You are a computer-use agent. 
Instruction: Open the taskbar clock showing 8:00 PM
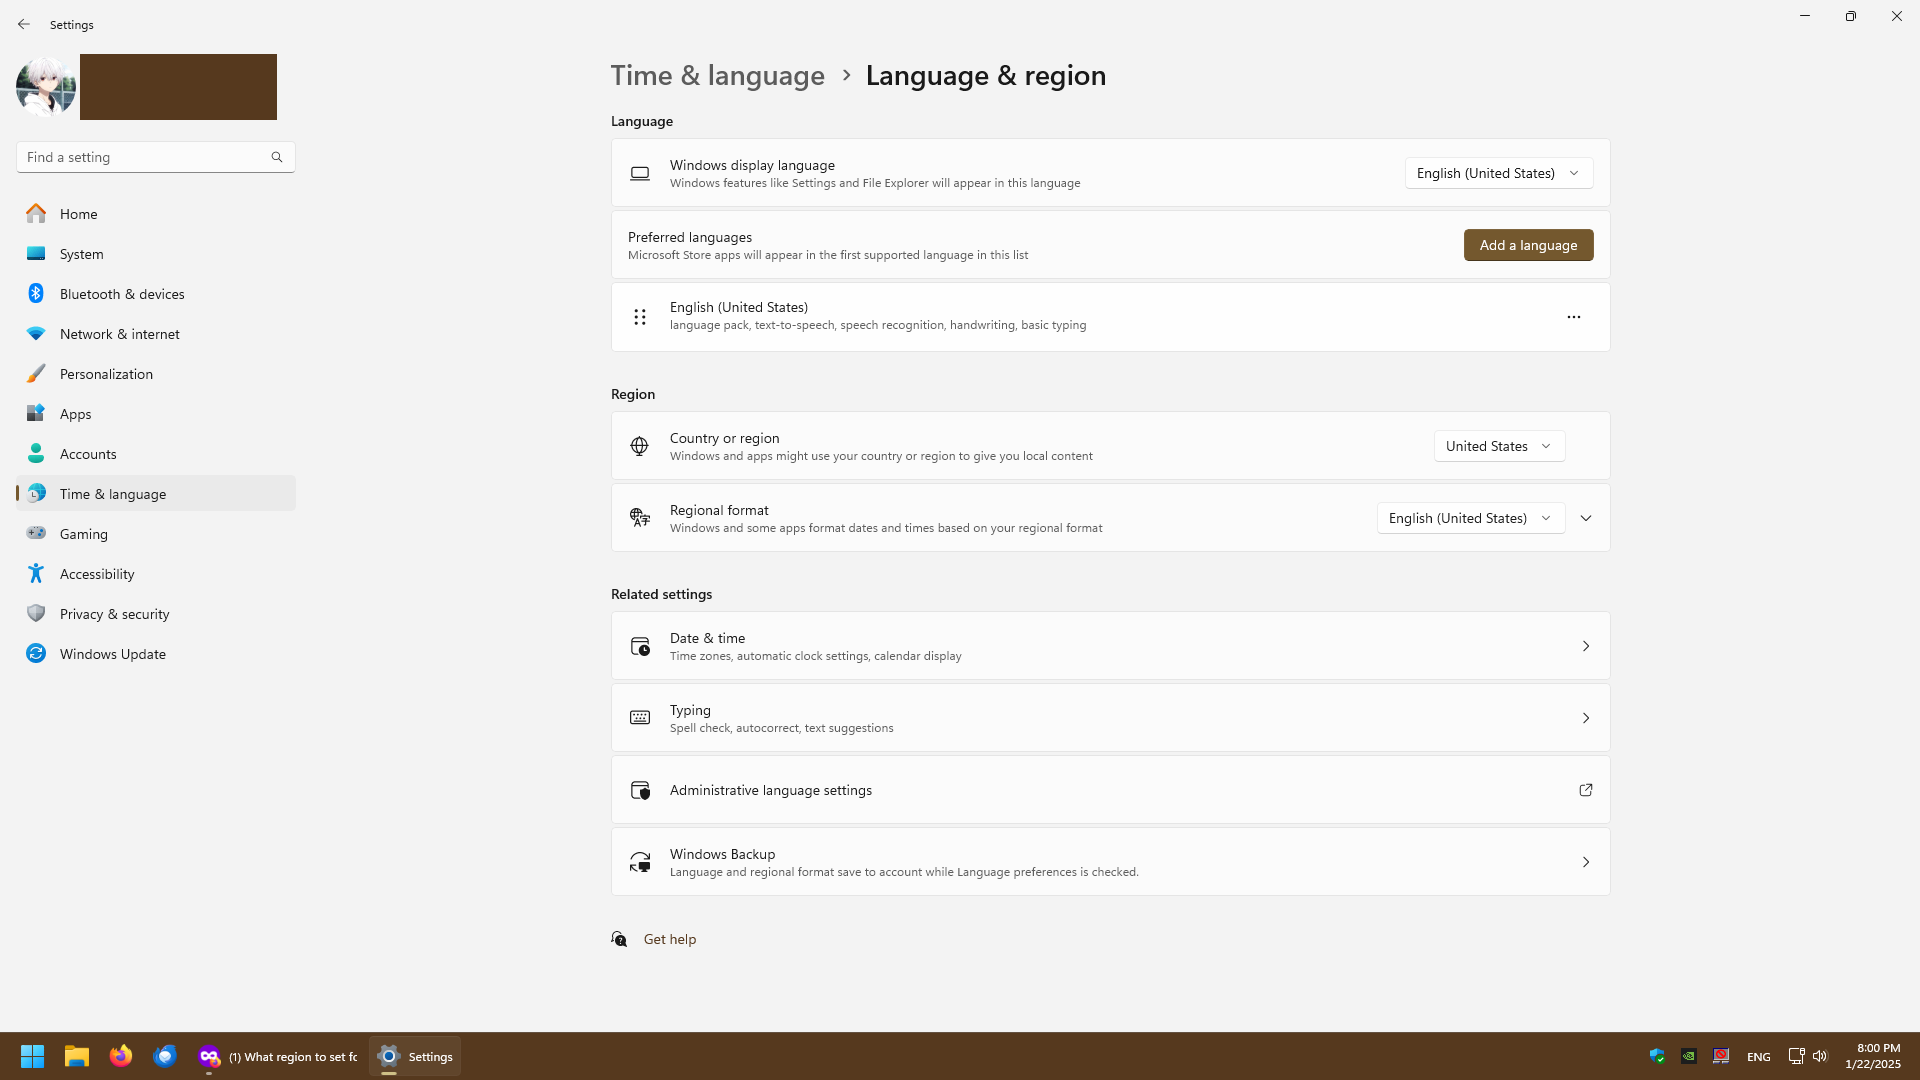[1873, 1056]
